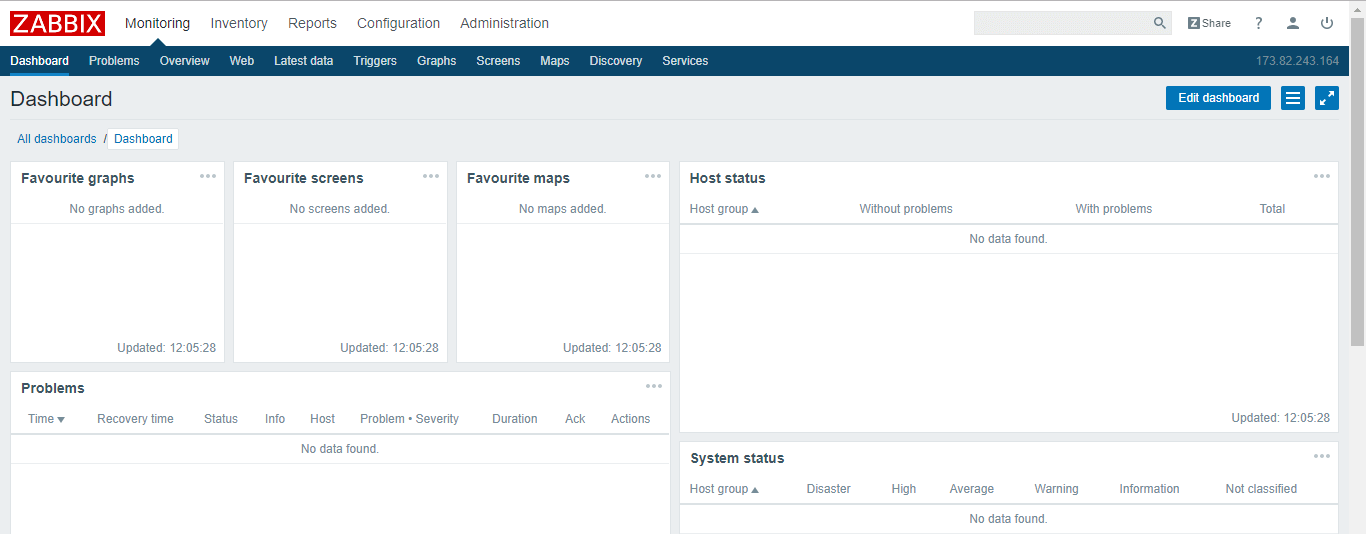
Task: Click the Edit dashboard button
Action: pos(1218,98)
